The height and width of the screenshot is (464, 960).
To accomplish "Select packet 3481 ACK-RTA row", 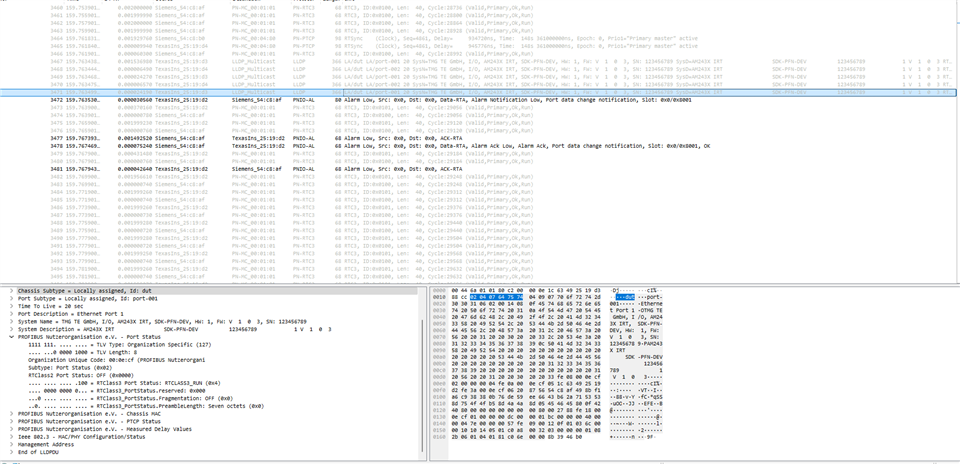I will pos(480,169).
